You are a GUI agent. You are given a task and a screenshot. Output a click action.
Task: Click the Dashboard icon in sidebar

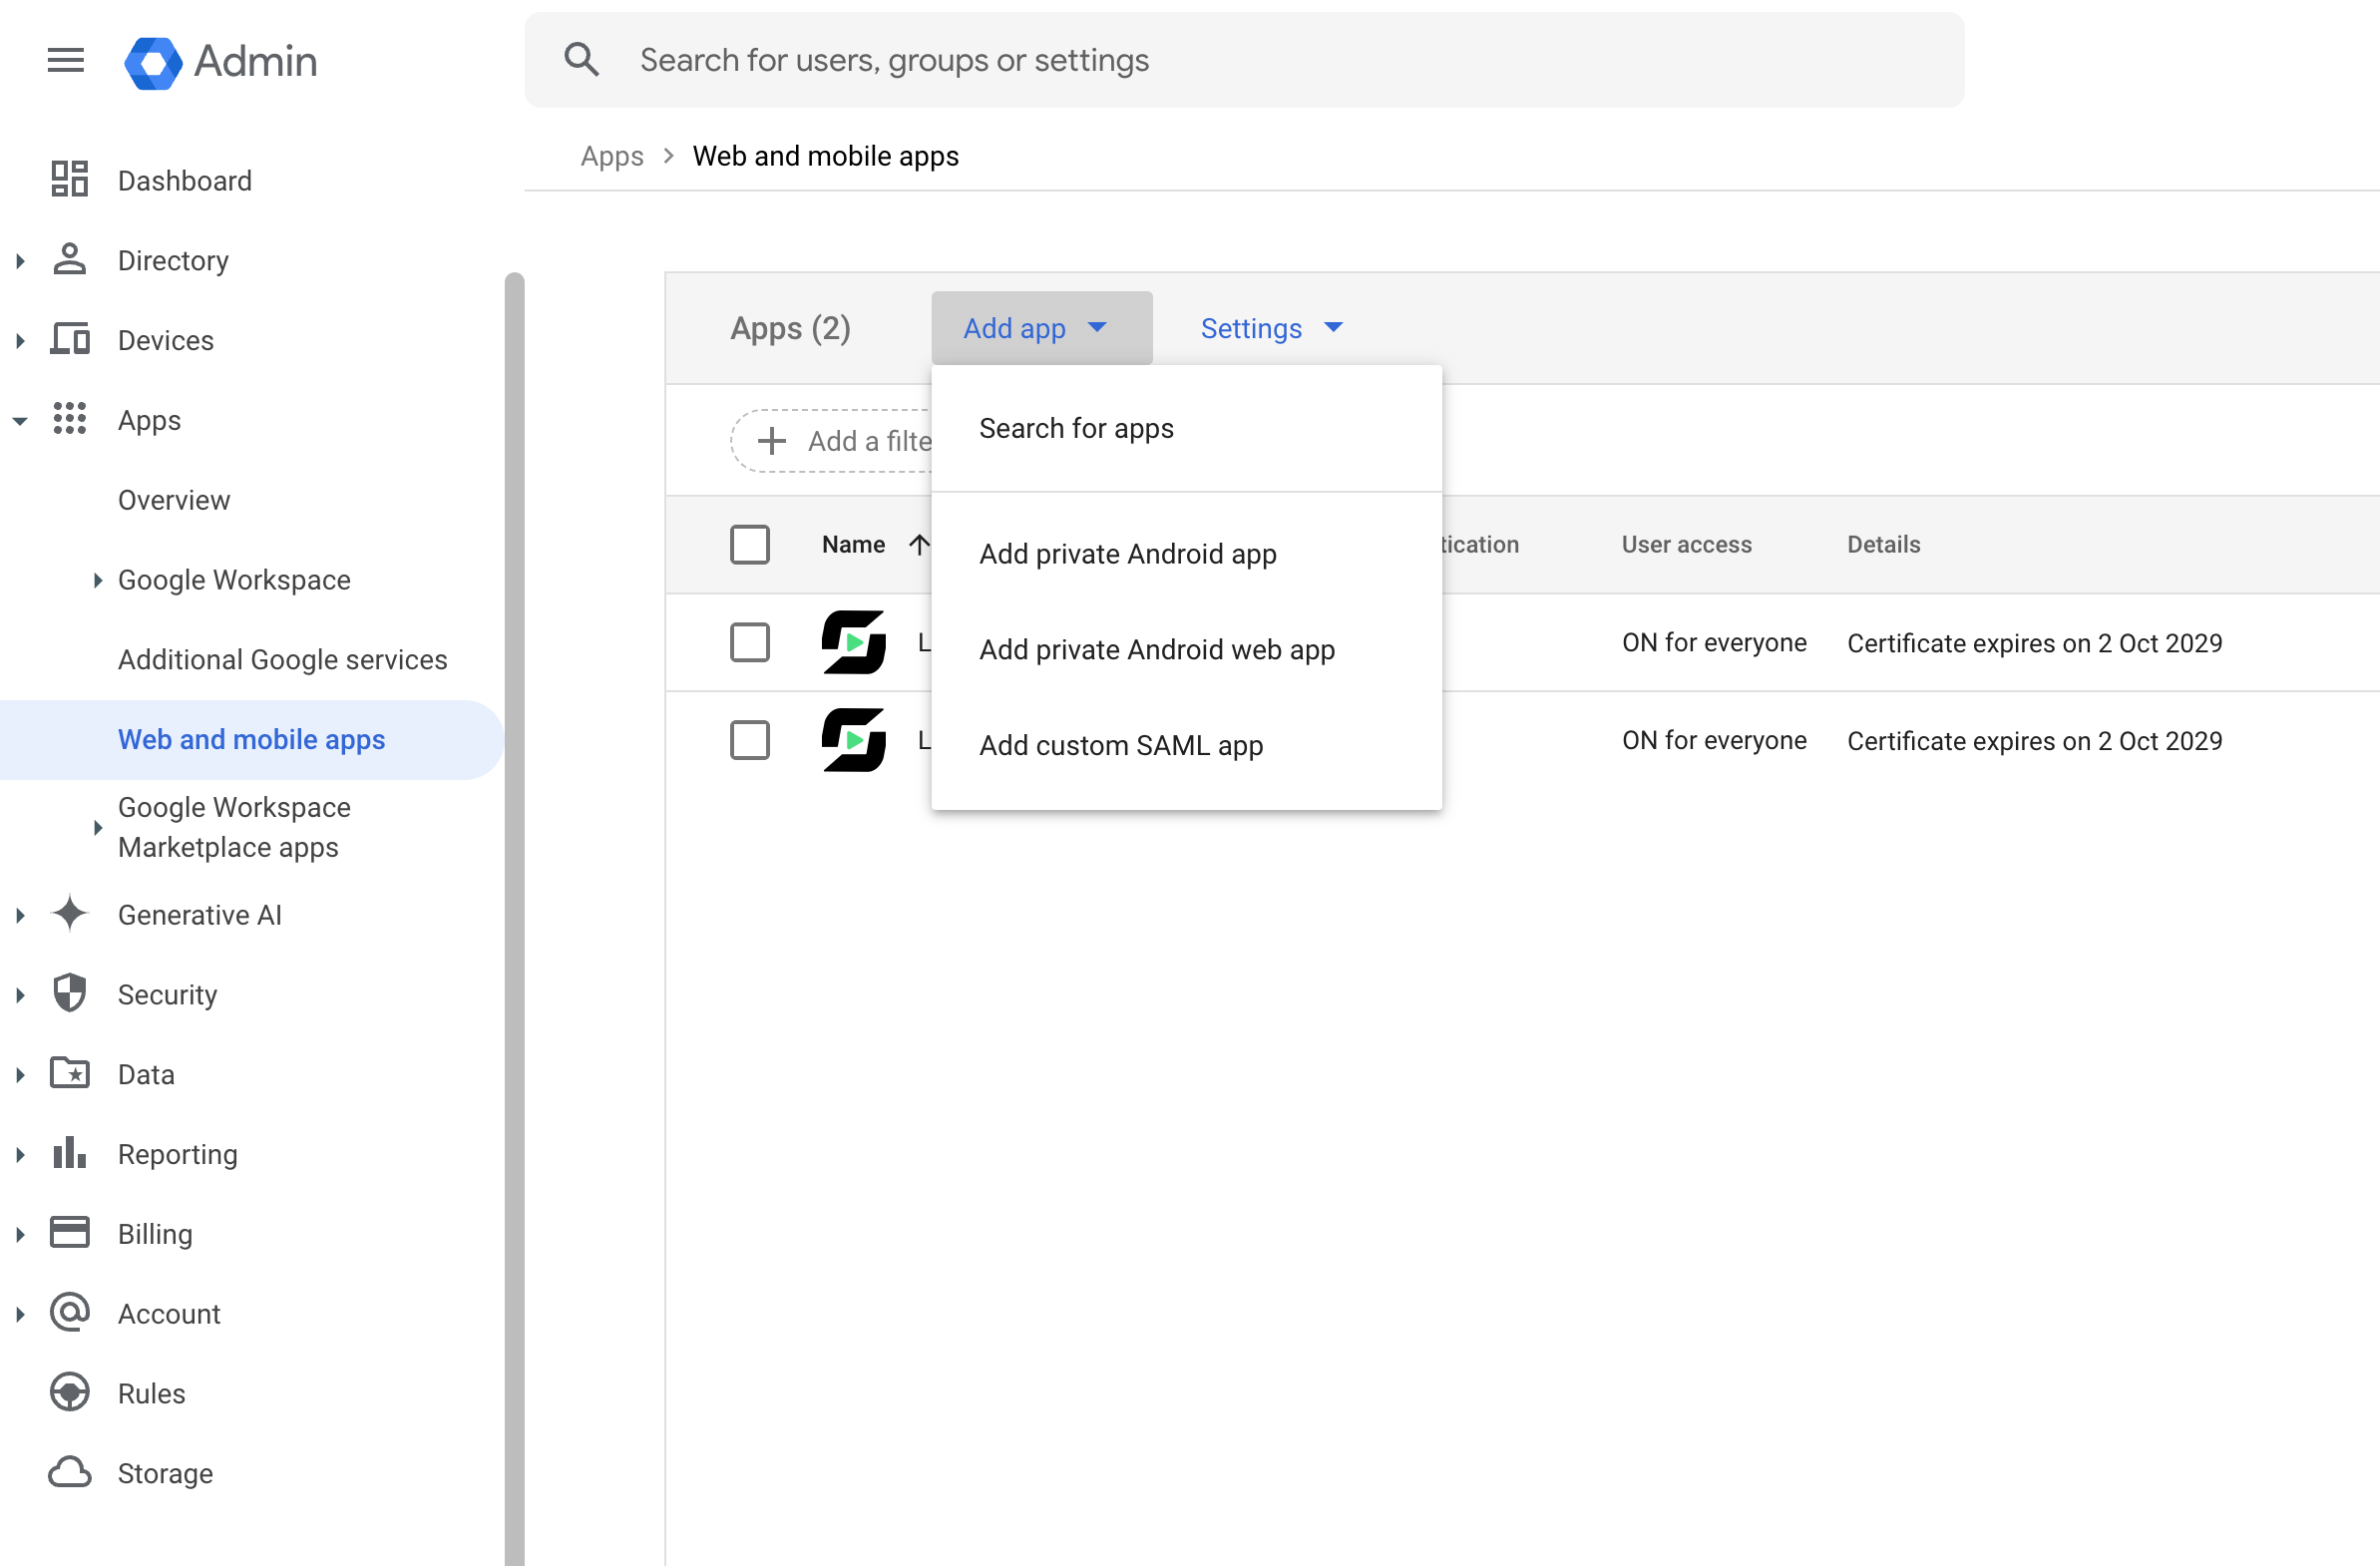pyautogui.click(x=70, y=180)
